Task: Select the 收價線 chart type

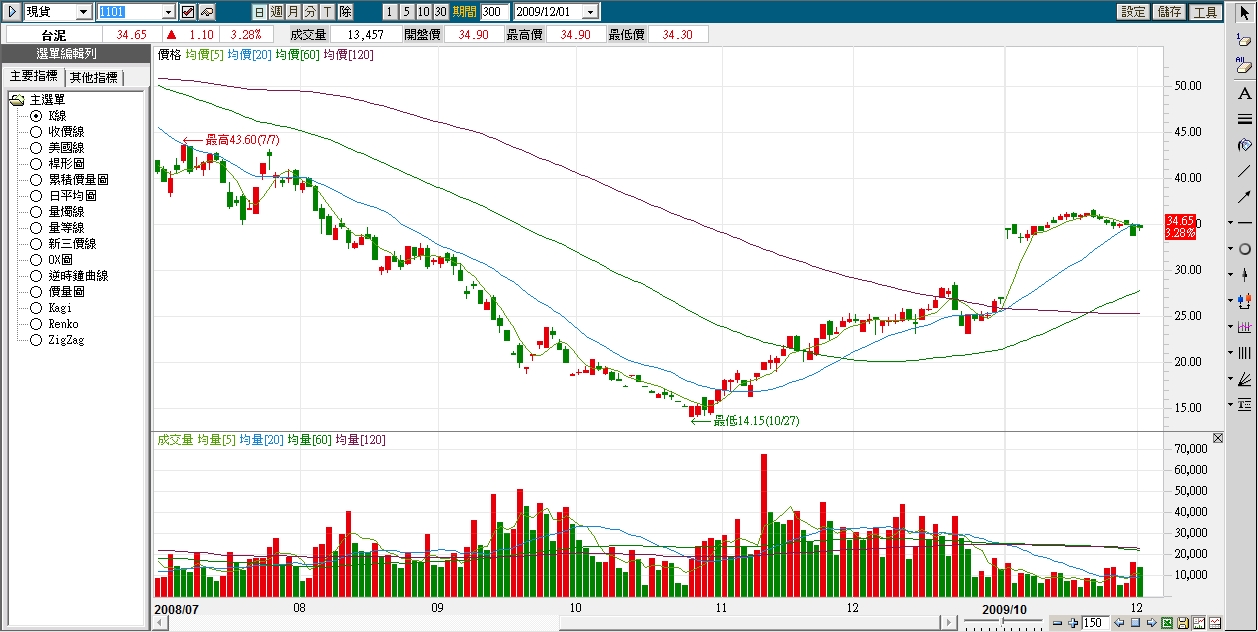Action: 37,132
